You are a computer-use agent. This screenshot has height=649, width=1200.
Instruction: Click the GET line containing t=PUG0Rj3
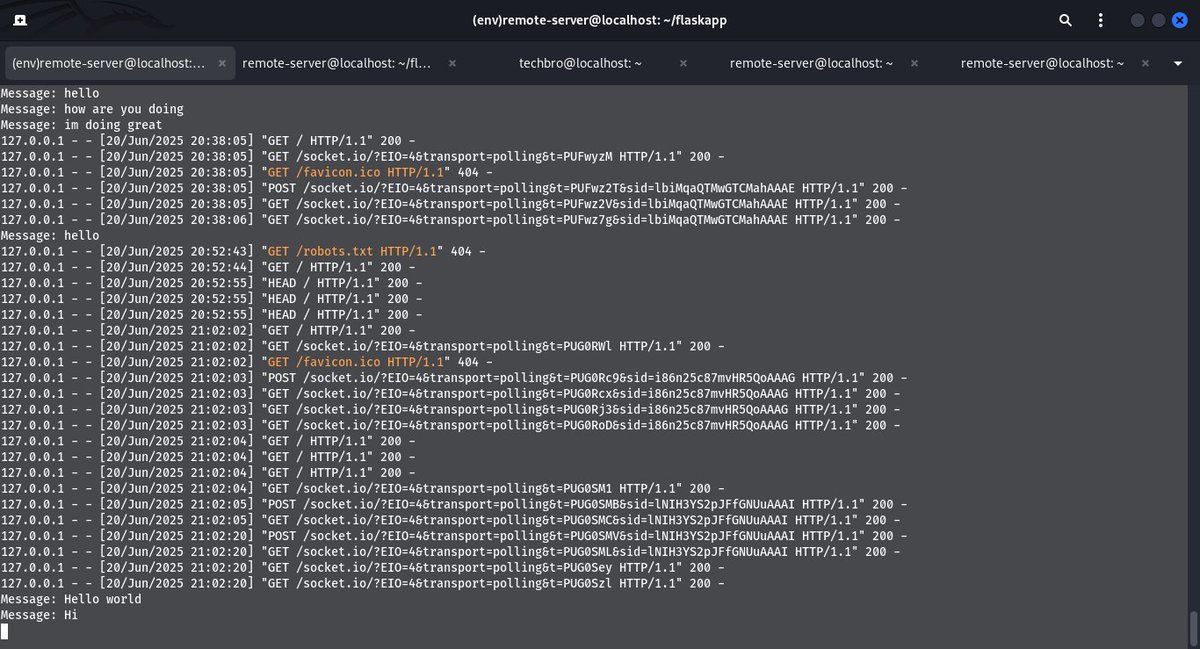pos(450,410)
